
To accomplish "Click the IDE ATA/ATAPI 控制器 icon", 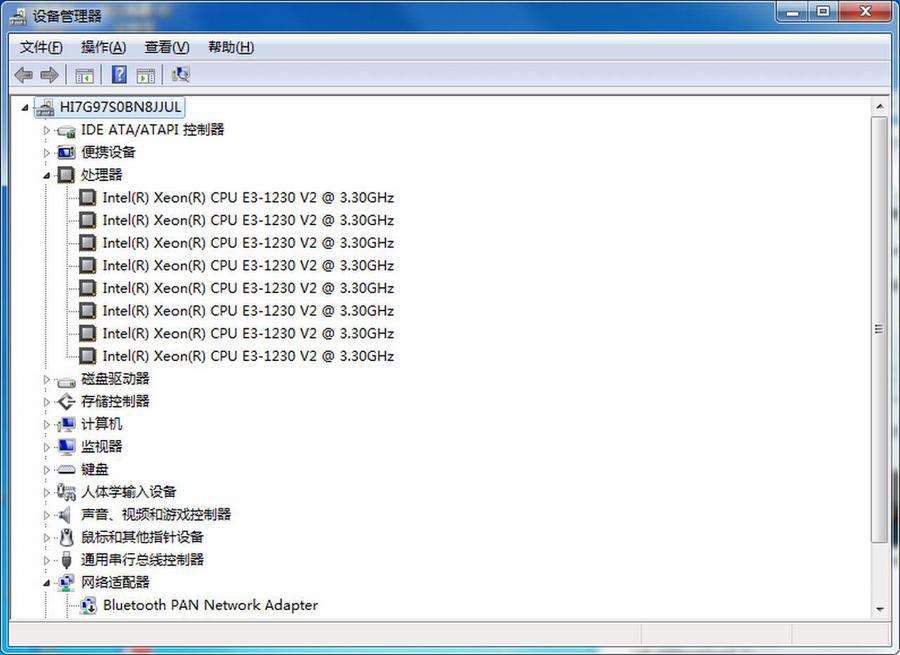I will (67, 130).
